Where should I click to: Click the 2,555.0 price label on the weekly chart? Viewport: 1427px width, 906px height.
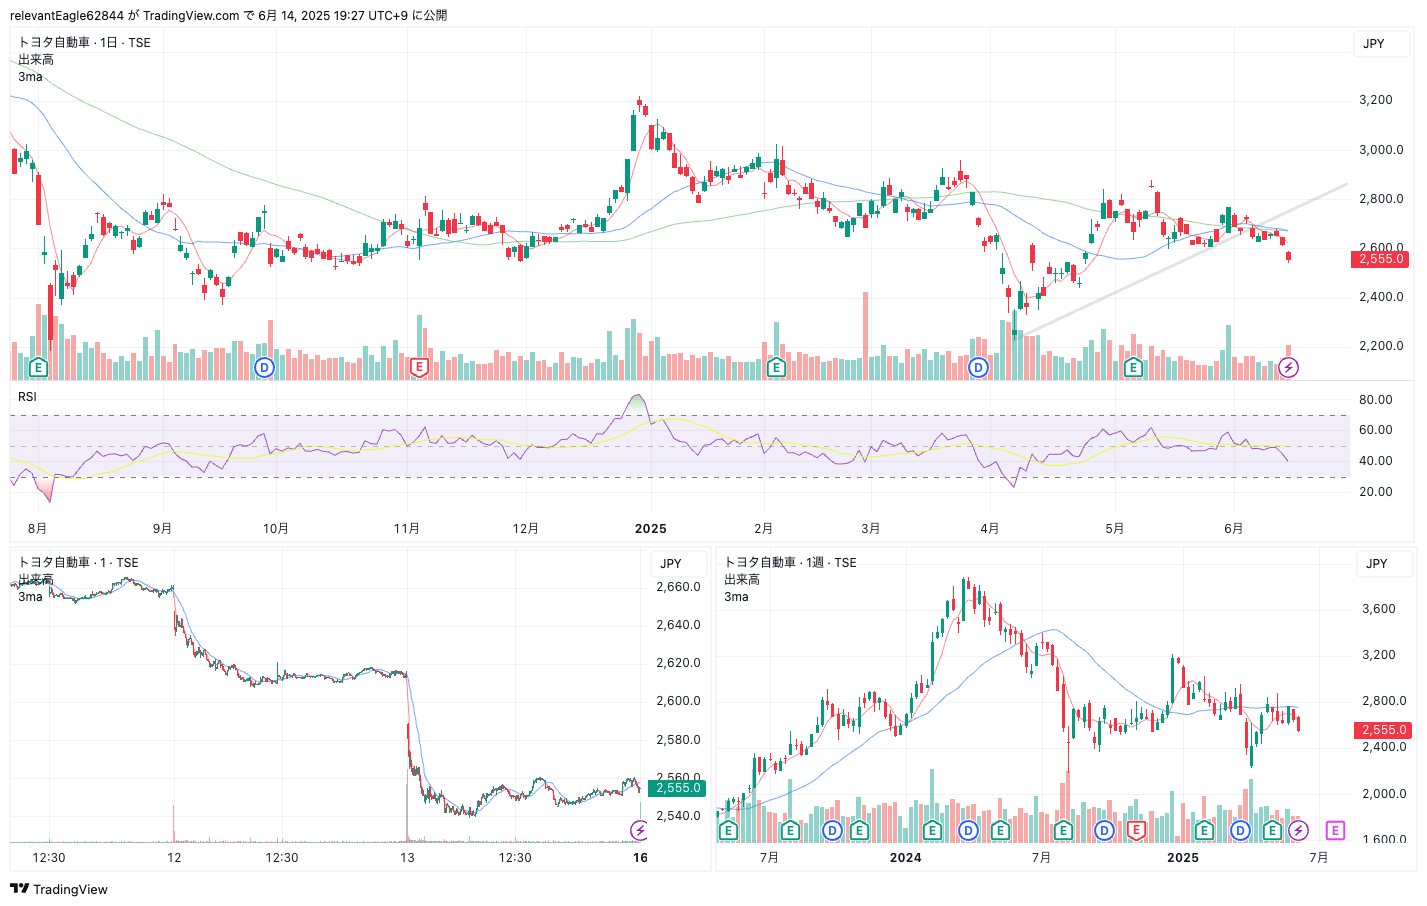(x=1383, y=730)
